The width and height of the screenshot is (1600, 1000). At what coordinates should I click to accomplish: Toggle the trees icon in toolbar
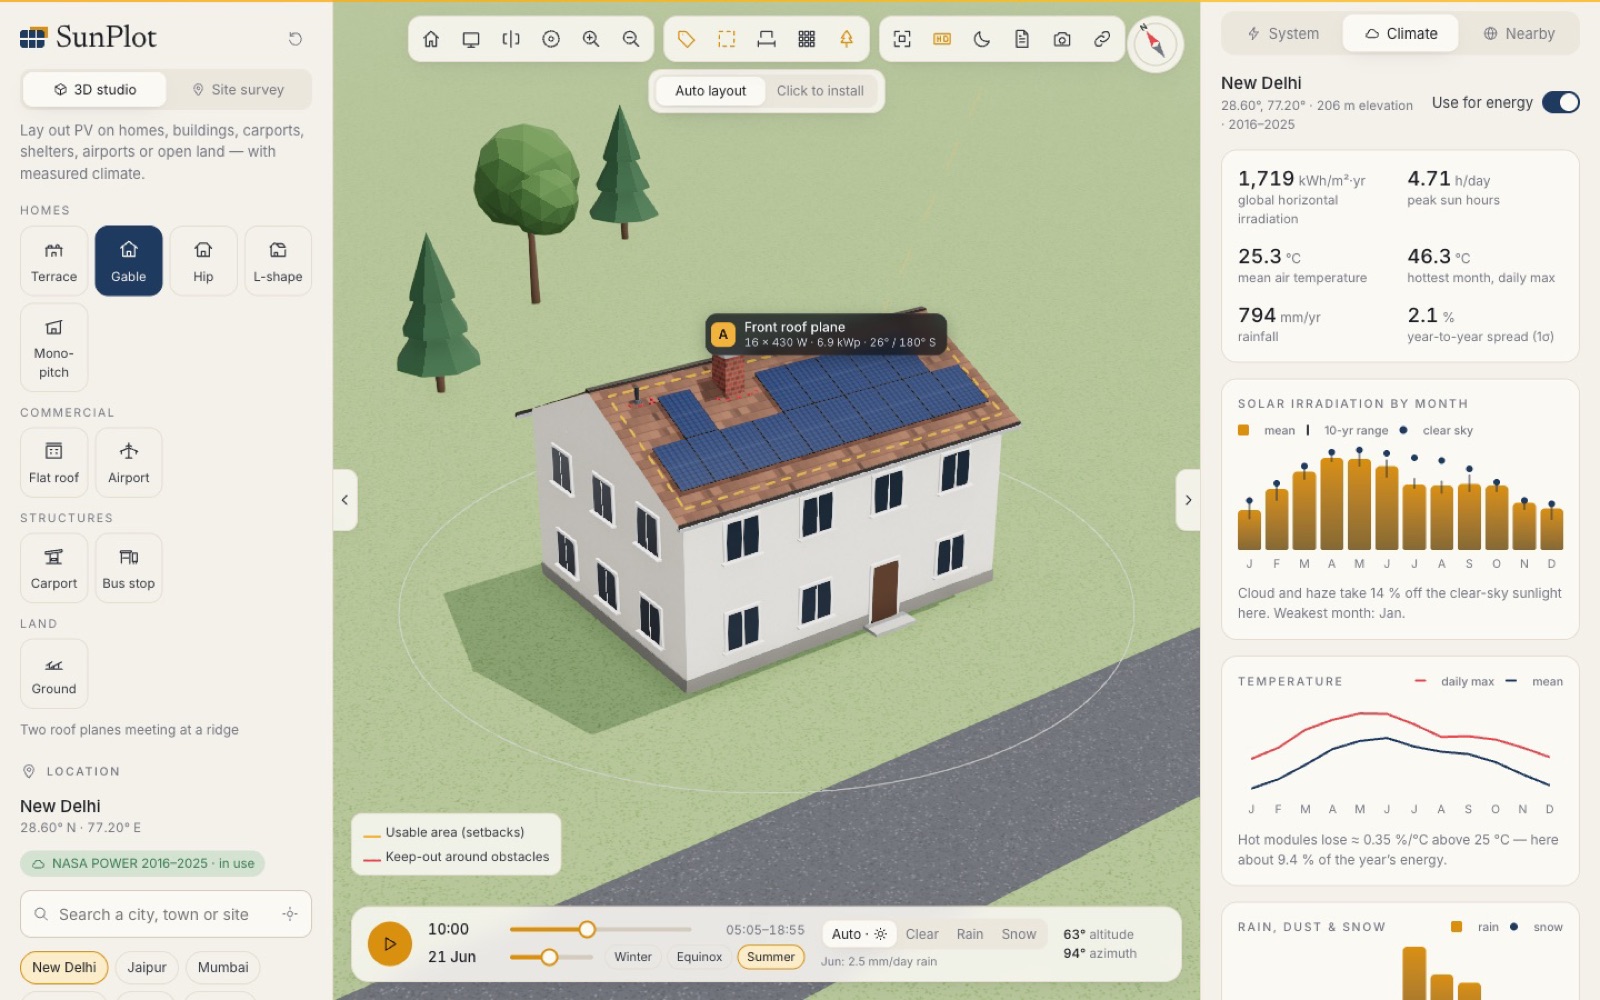[847, 39]
